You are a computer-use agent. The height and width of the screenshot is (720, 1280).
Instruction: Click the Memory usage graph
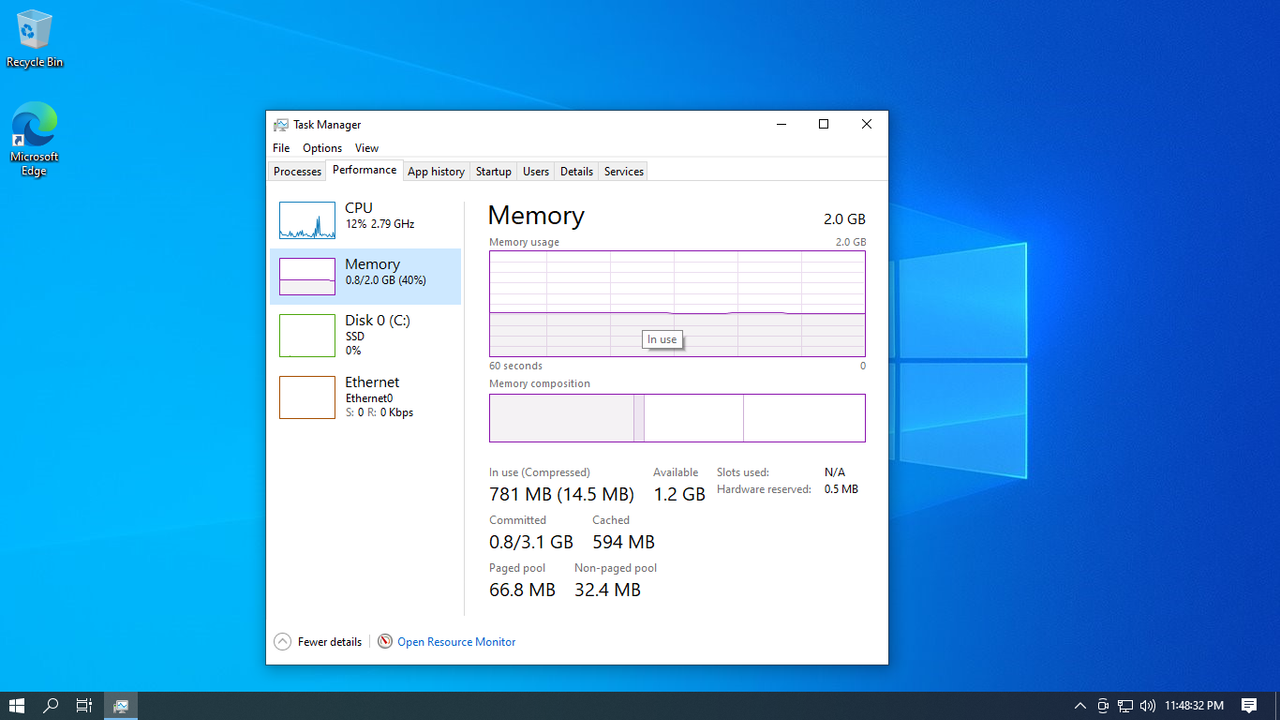tap(677, 303)
